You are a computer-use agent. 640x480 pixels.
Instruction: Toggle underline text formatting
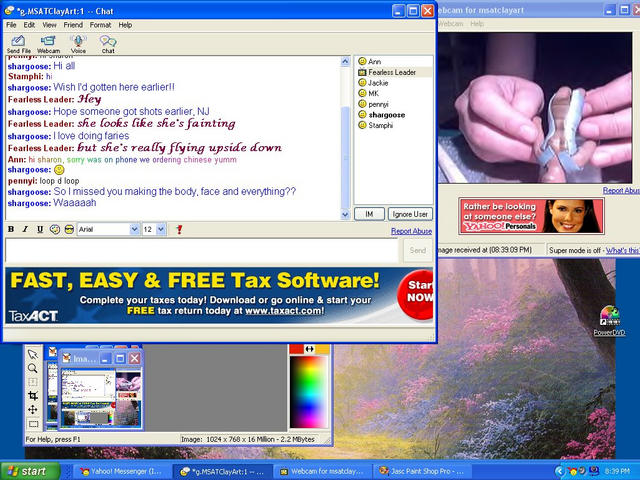pos(40,229)
